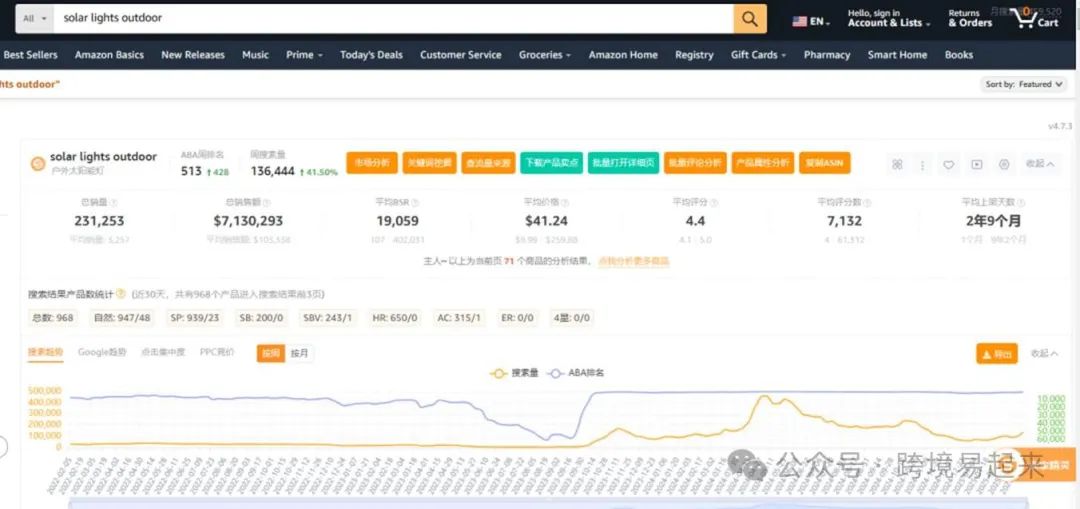Open the vertical three-dots more menu
Image resolution: width=1080 pixels, height=509 pixels.
coord(922,165)
